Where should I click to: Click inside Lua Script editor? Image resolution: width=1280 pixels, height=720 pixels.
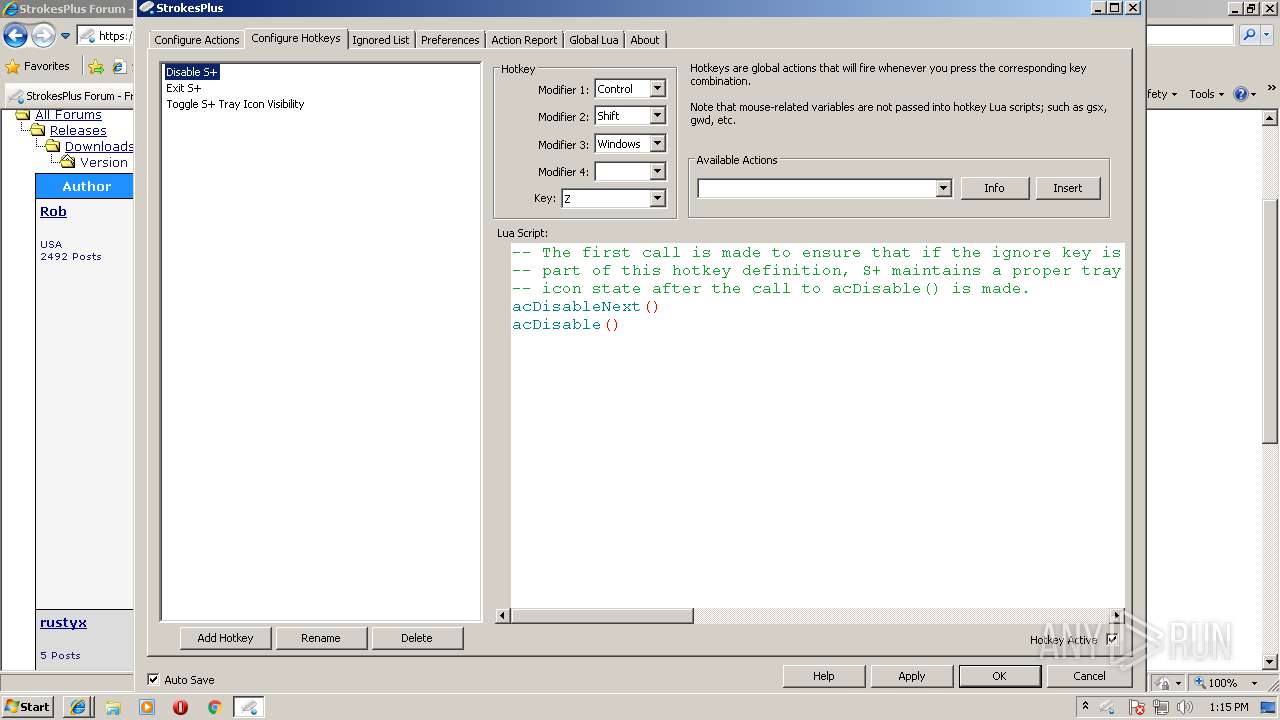(817, 425)
